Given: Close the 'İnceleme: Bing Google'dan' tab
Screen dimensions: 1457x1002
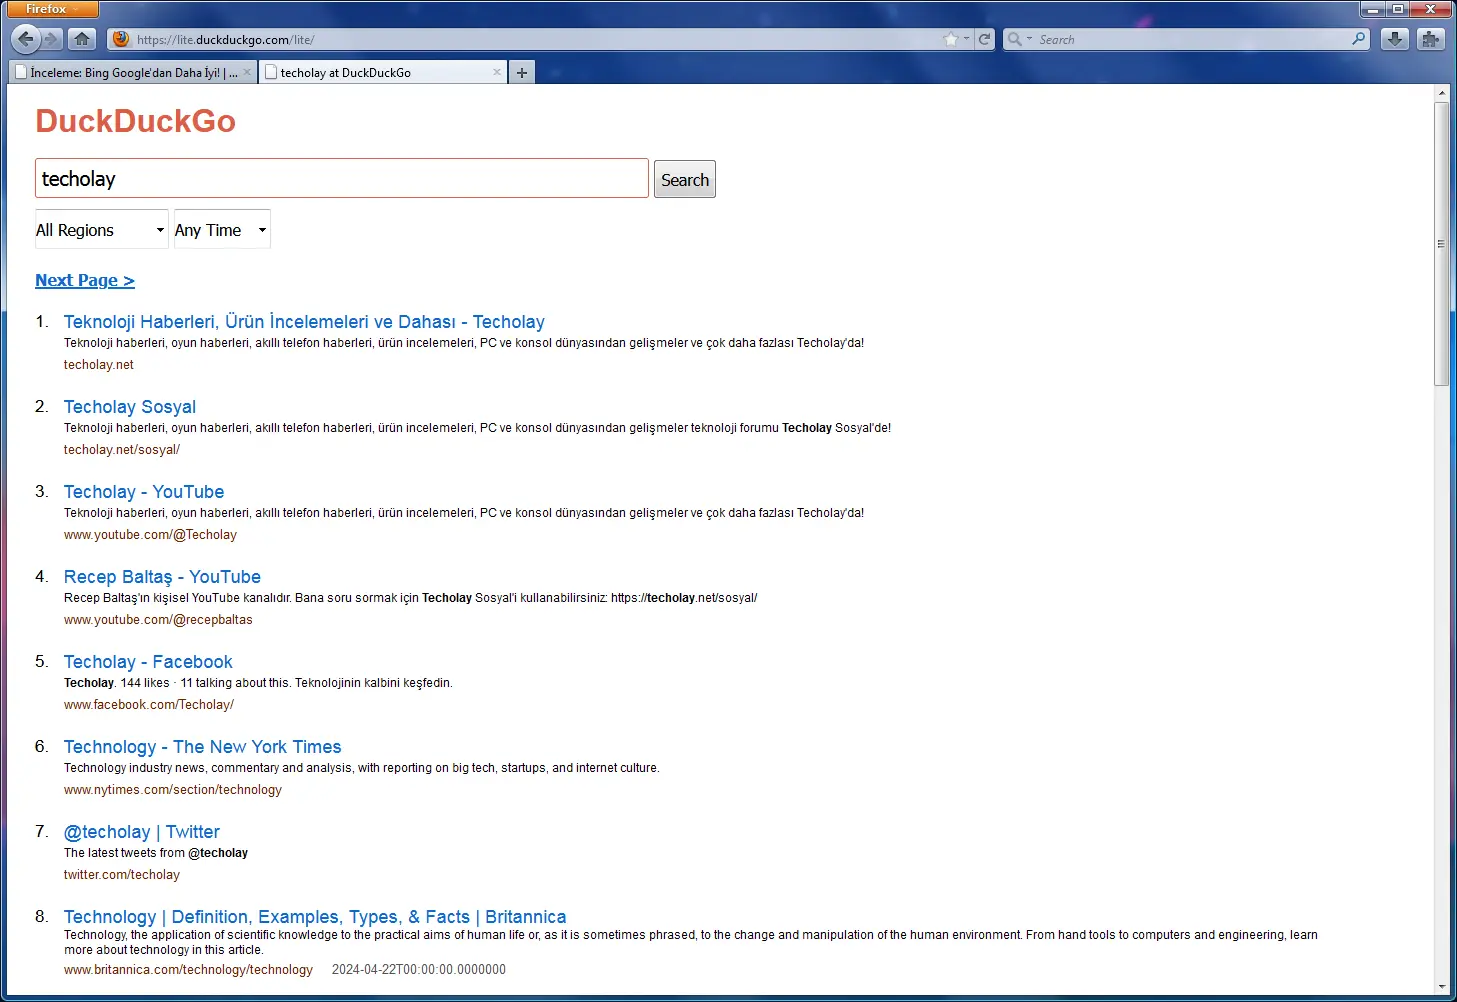Looking at the screenshot, I should pyautogui.click(x=247, y=72).
